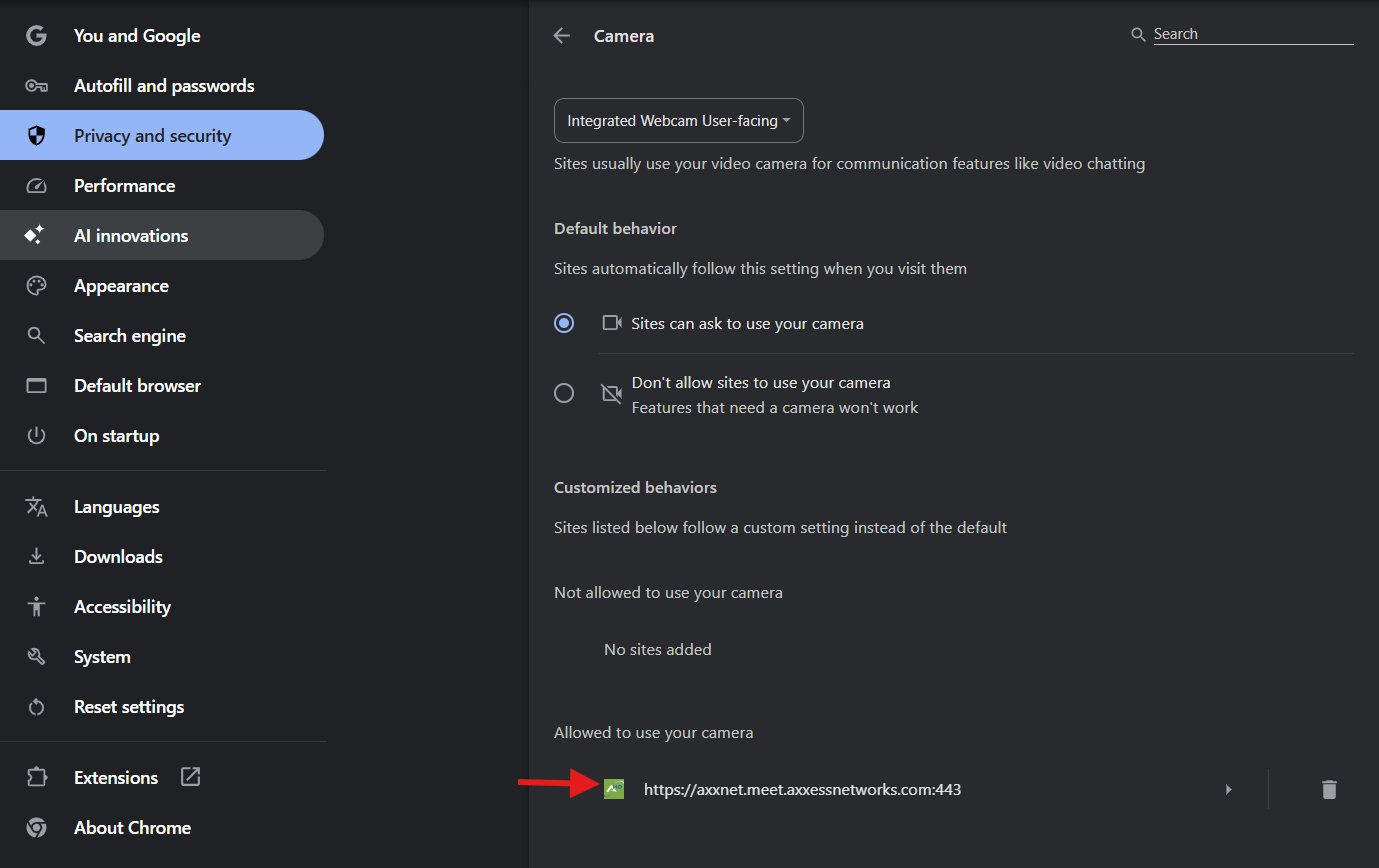Open the Downloads settings section
Screen dimensions: 1379x868
point(118,557)
